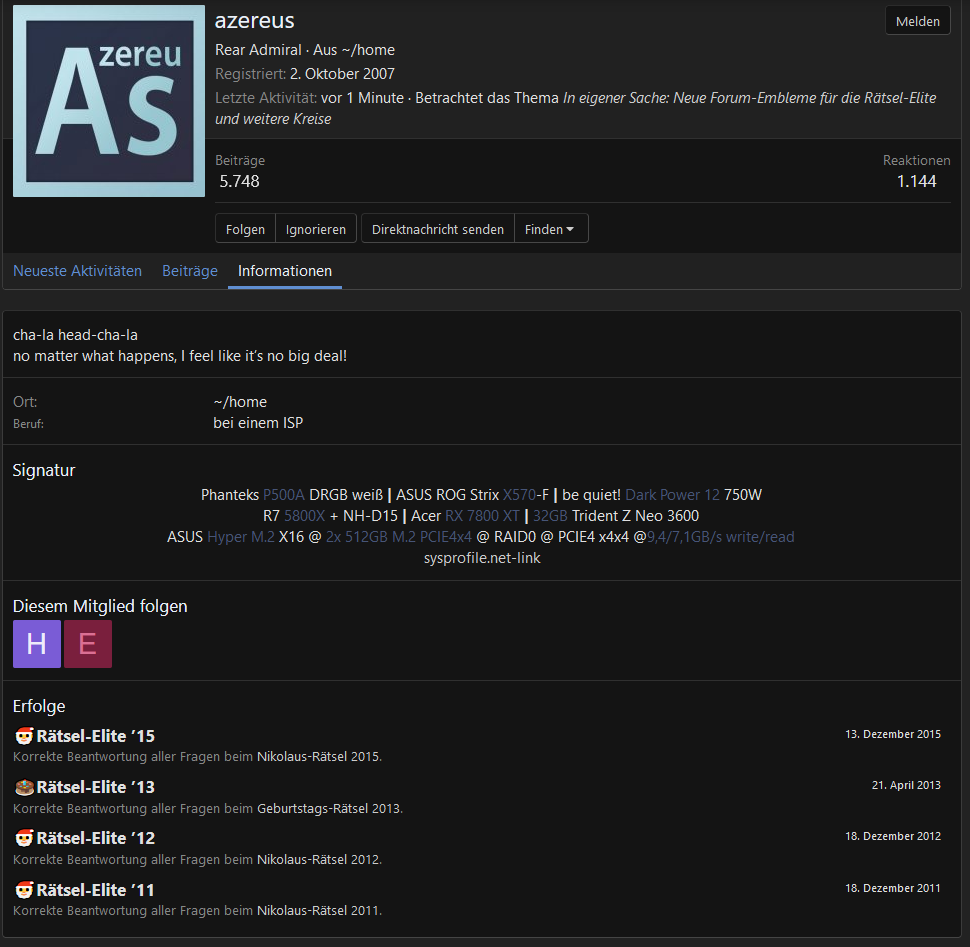970x947 pixels.
Task: Click the Rätsel-Elite '12 title
Action: [95, 838]
